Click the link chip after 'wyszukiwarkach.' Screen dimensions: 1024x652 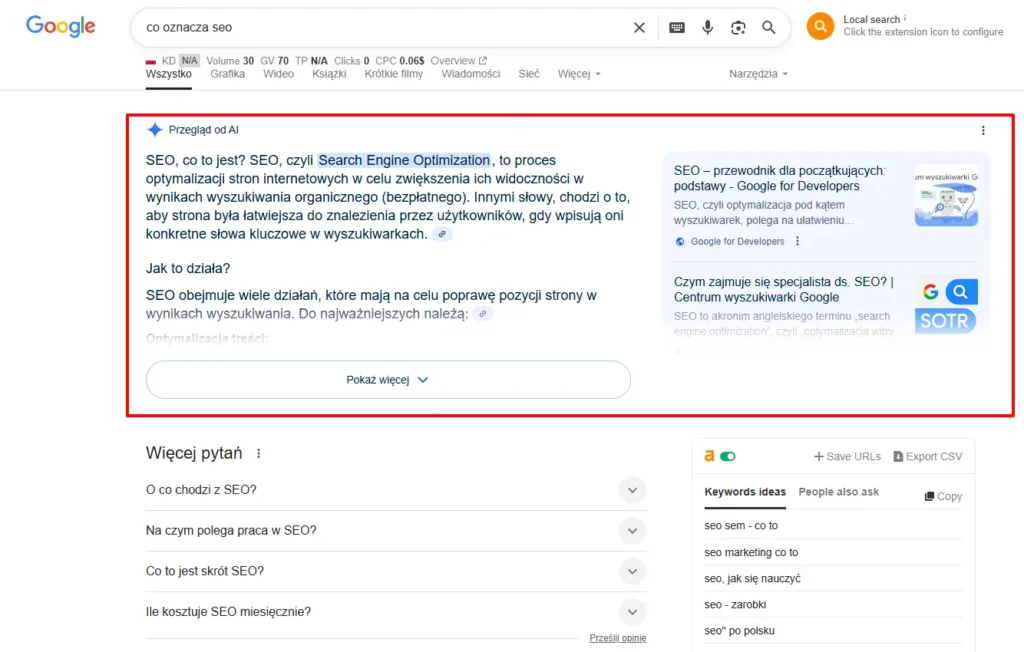click(442, 234)
